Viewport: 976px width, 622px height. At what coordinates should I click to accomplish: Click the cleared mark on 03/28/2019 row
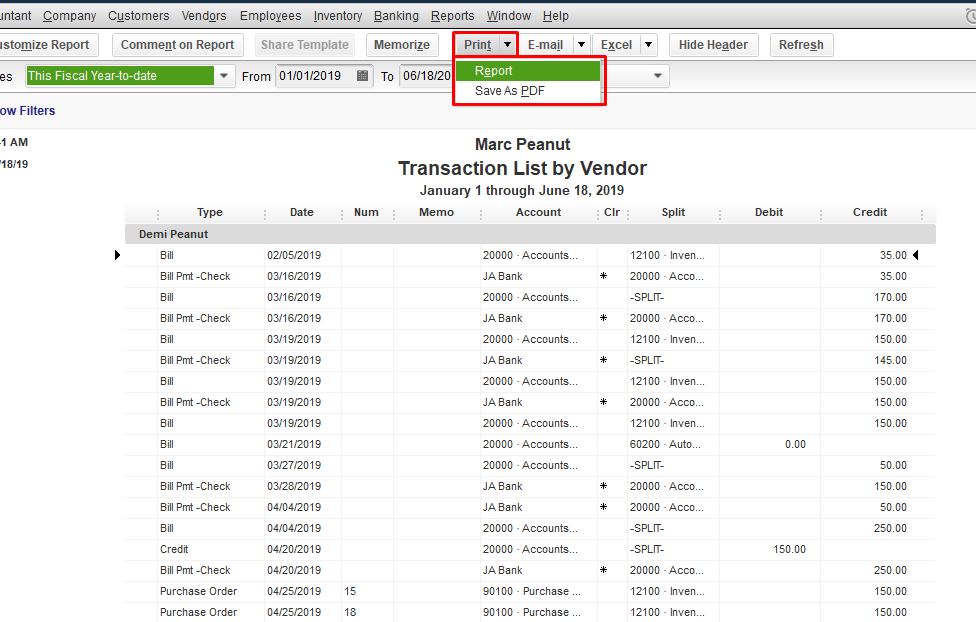tap(603, 486)
